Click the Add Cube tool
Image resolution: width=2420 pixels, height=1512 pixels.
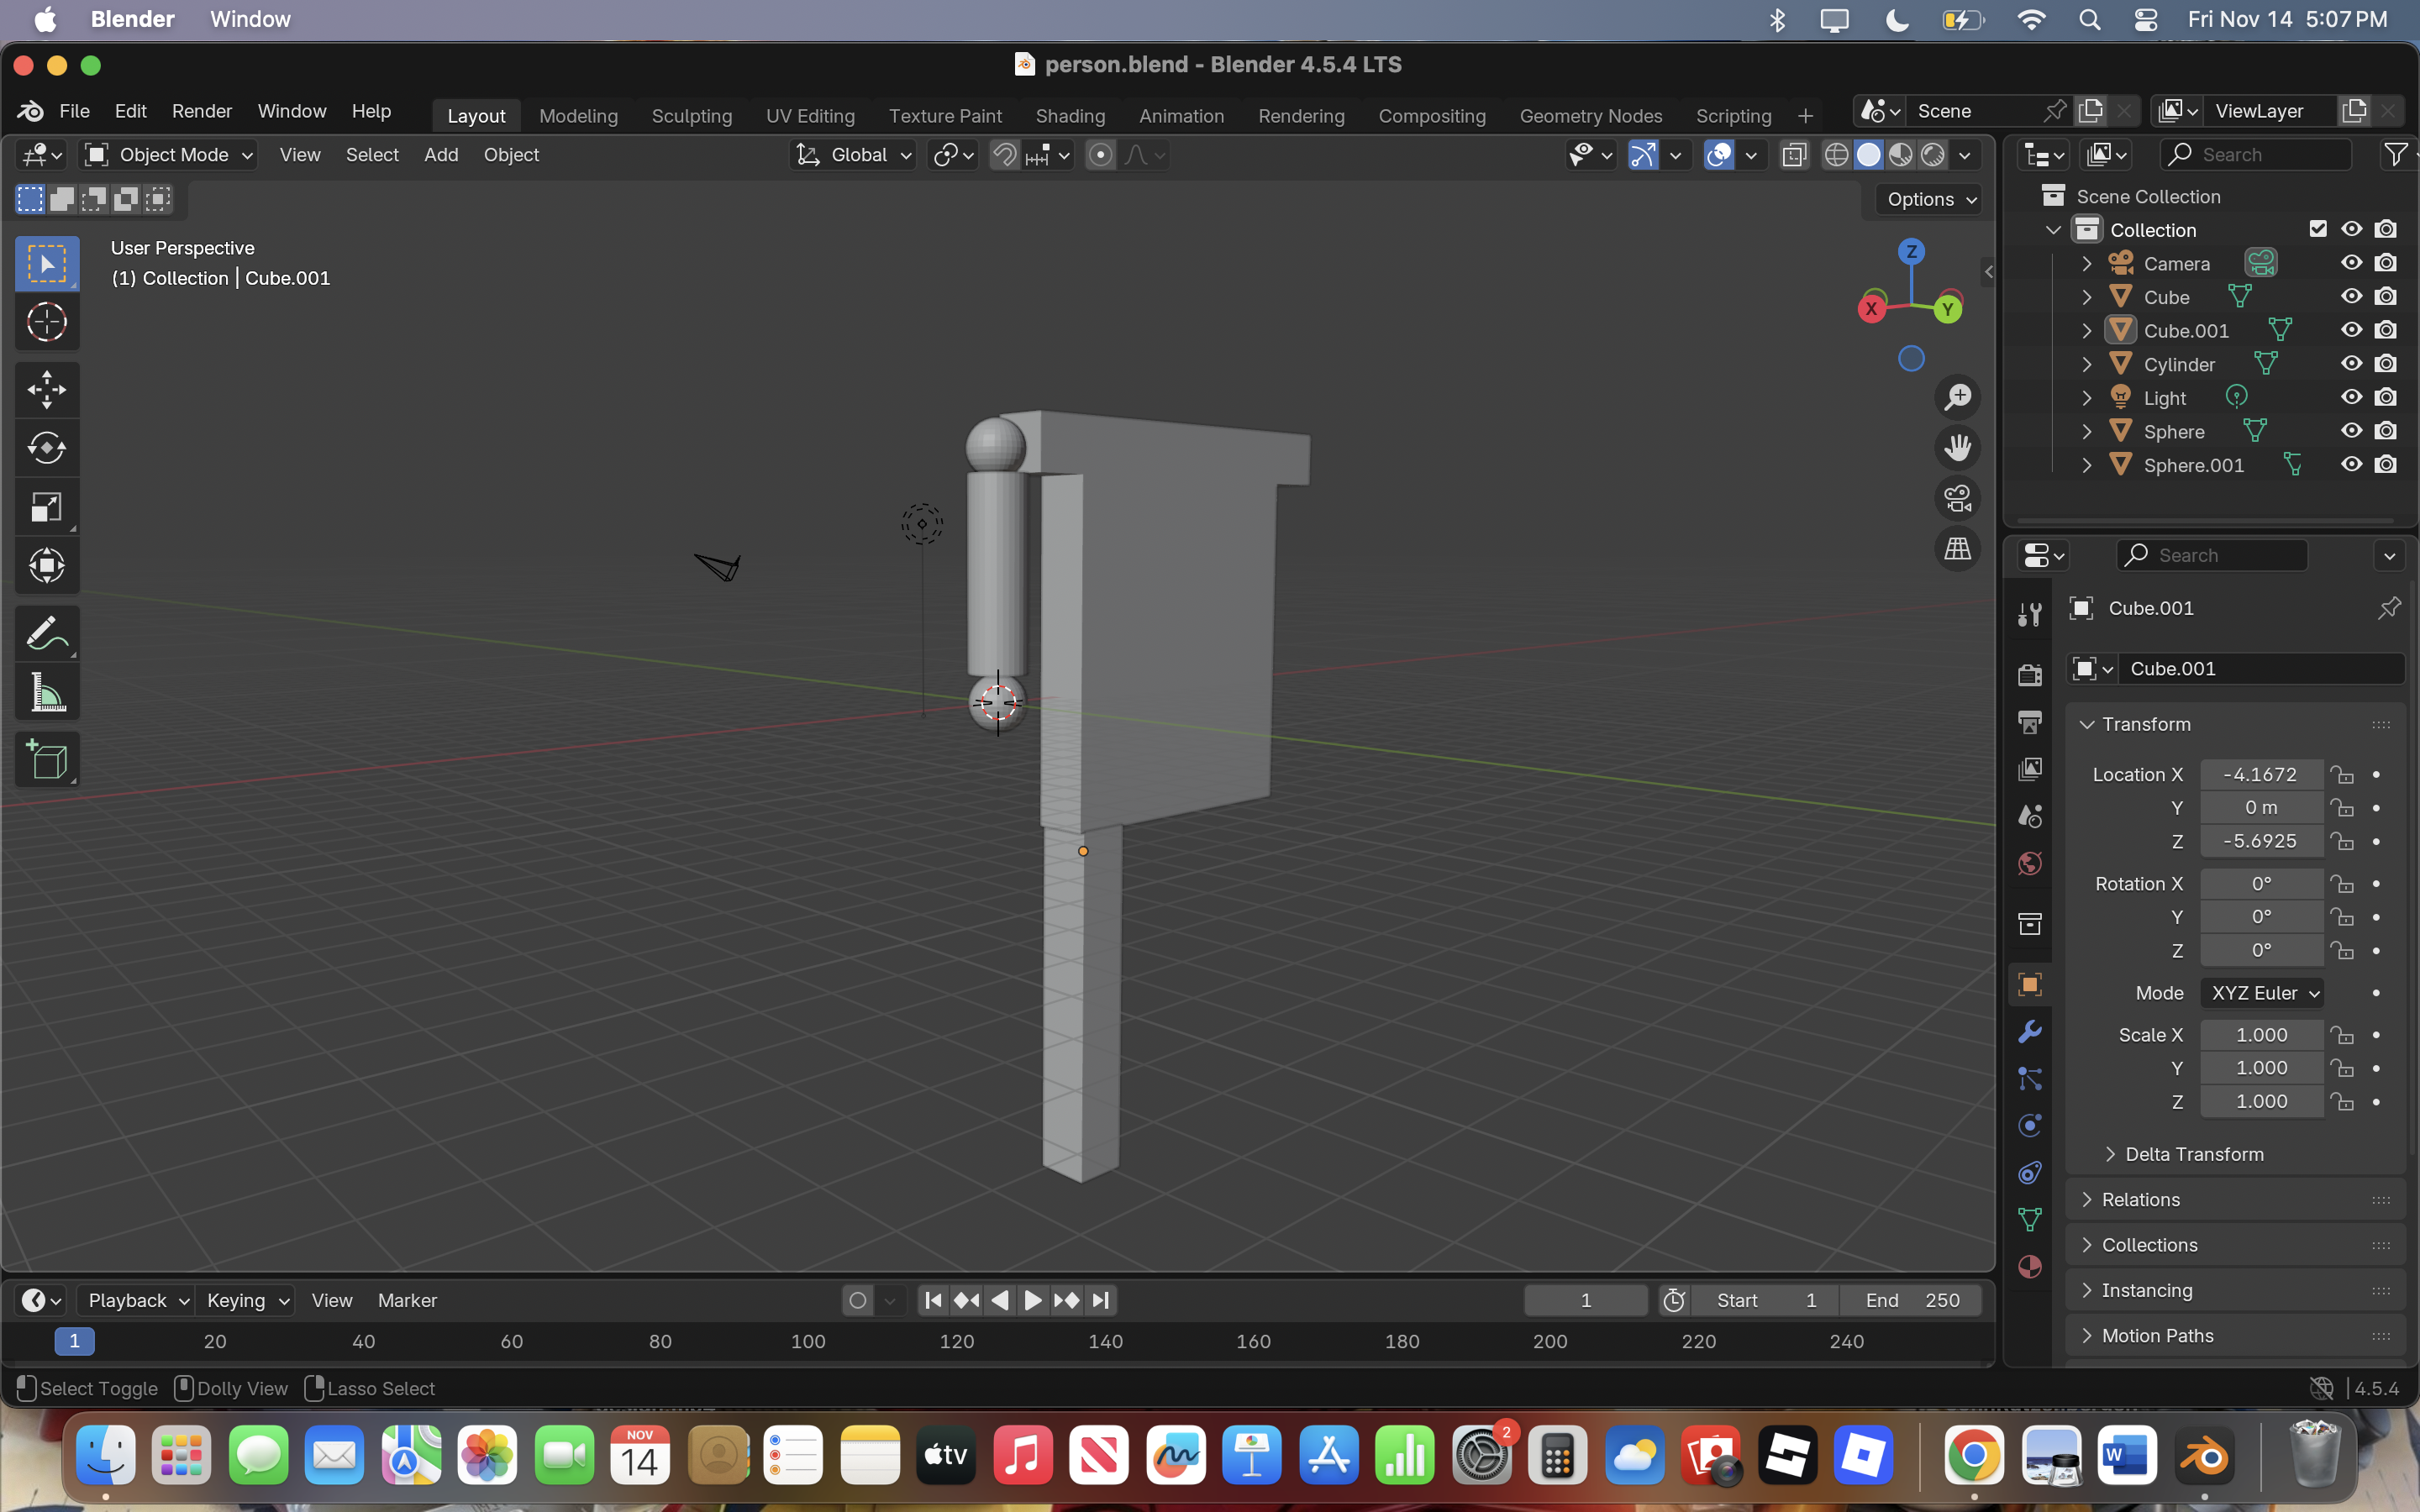click(46, 760)
